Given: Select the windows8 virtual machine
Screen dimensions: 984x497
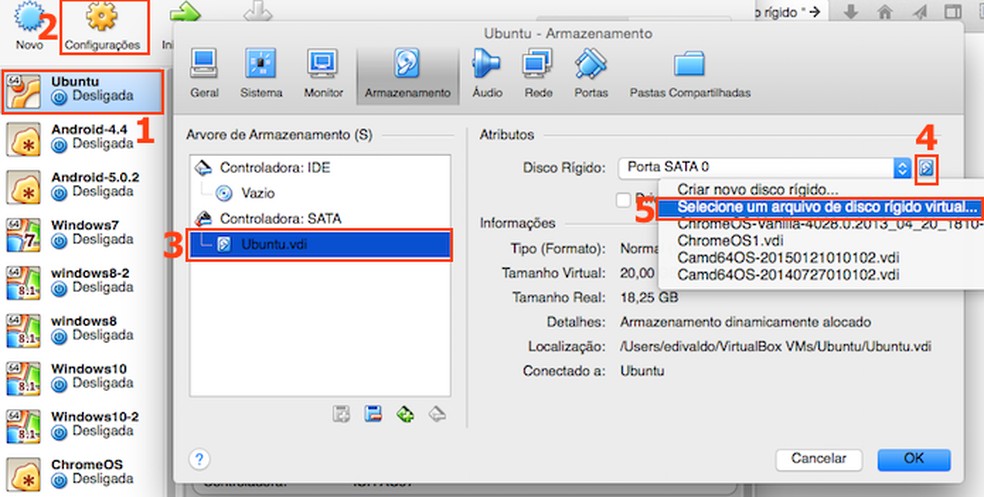Looking at the screenshot, I should click(x=82, y=329).
